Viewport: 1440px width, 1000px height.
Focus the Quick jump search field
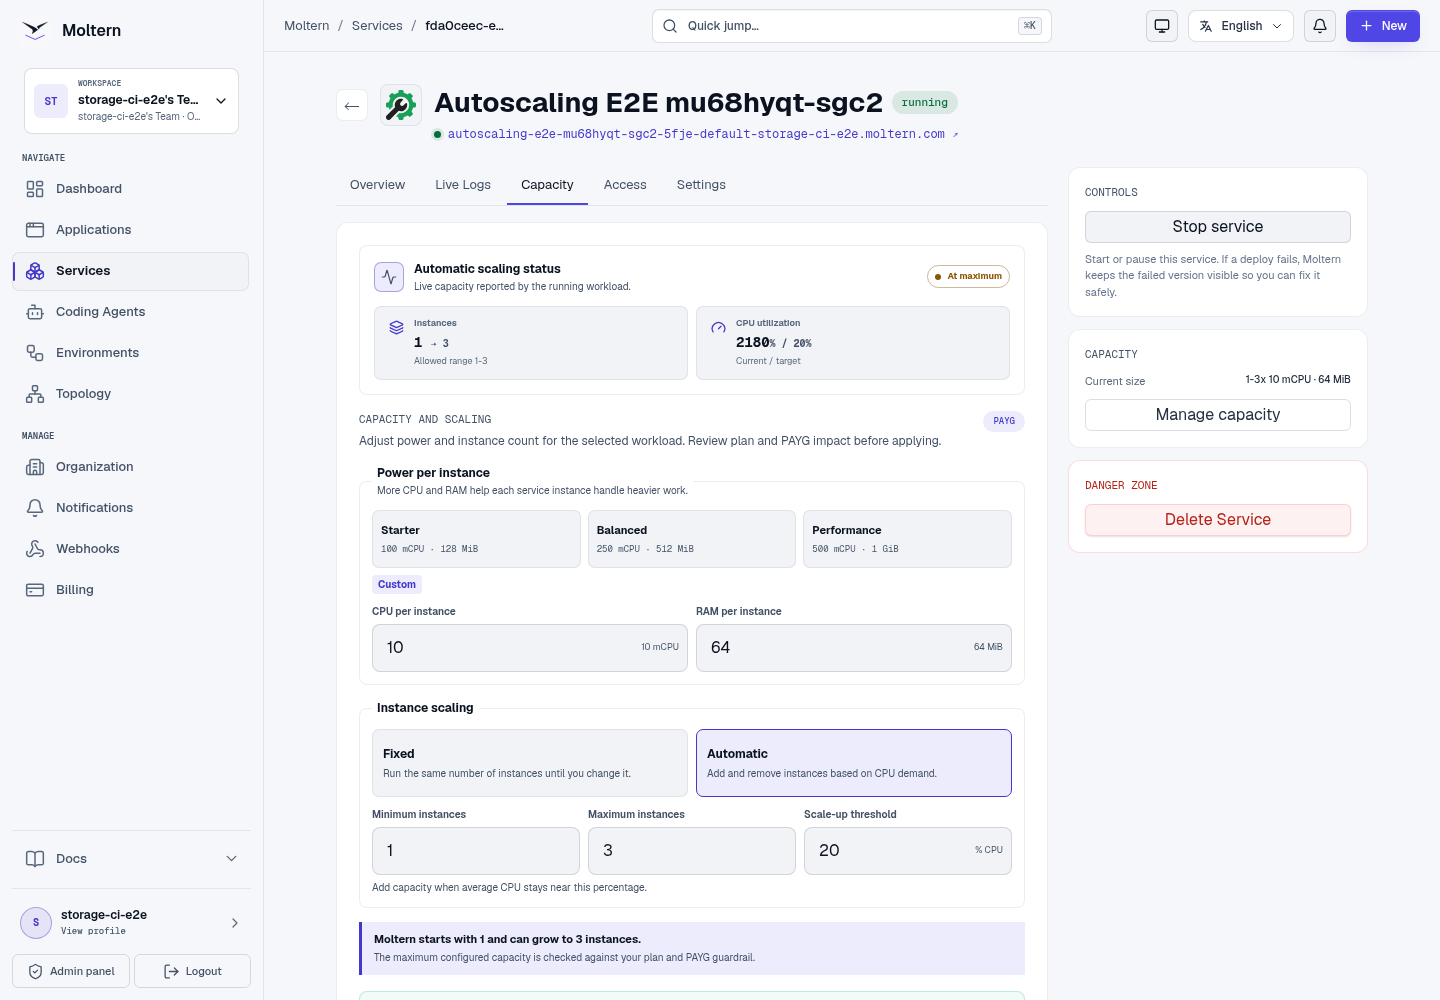click(x=852, y=26)
